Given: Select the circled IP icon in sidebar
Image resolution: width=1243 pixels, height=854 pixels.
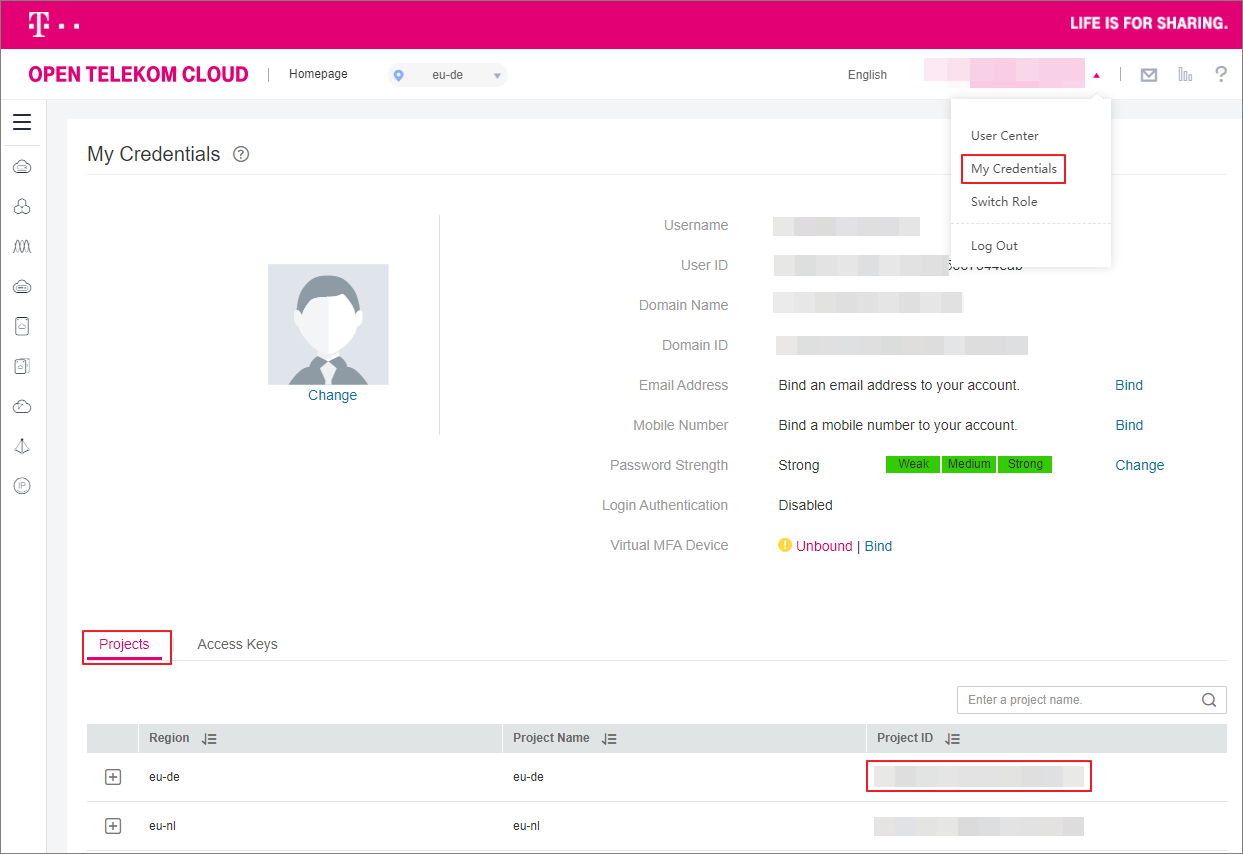Looking at the screenshot, I should tap(22, 485).
